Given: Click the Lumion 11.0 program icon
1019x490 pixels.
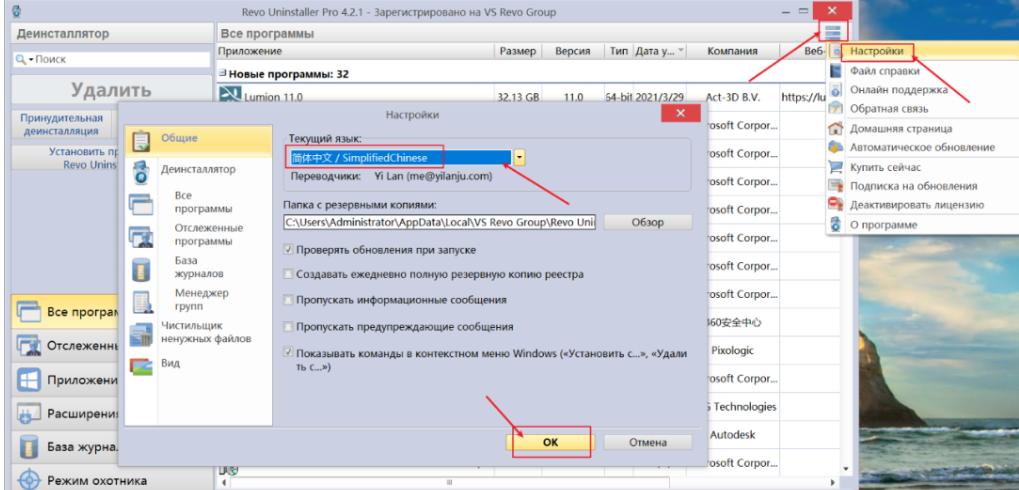Looking at the screenshot, I should [229, 96].
